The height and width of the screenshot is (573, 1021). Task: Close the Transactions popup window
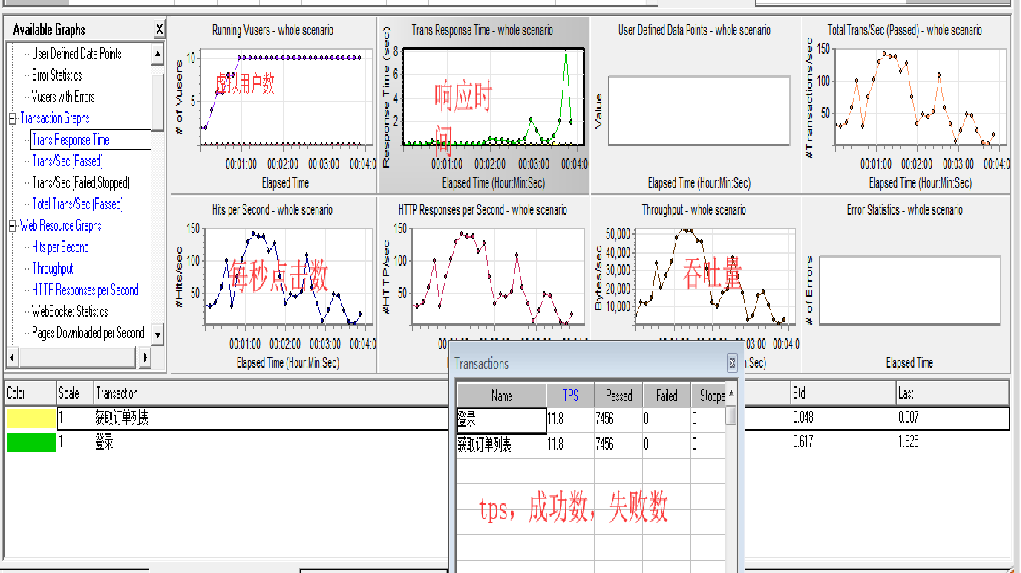pos(732,364)
